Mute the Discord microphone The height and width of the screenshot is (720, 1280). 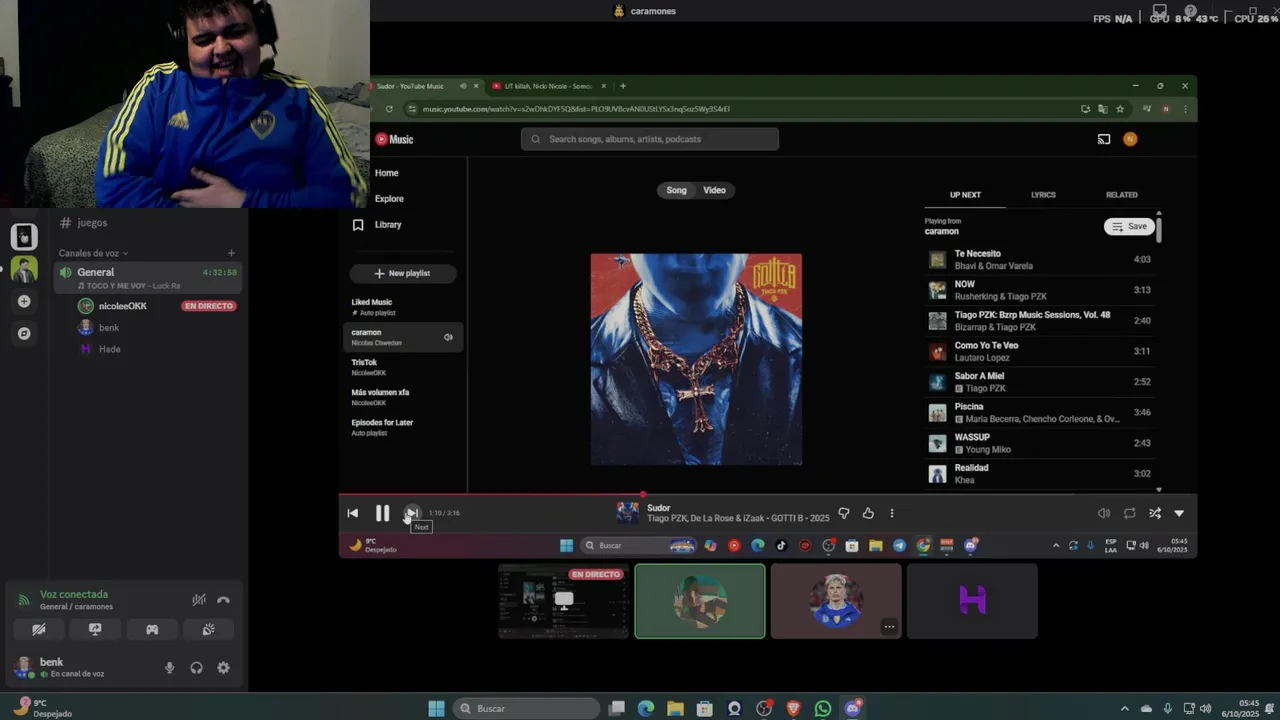pyautogui.click(x=169, y=668)
